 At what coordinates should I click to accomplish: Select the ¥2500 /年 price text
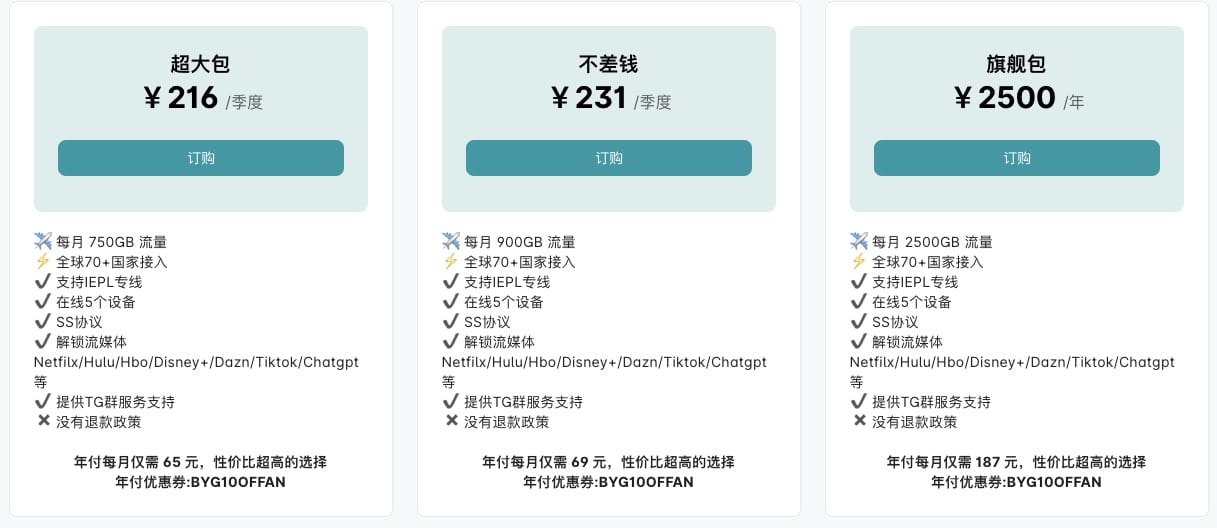(x=1017, y=98)
